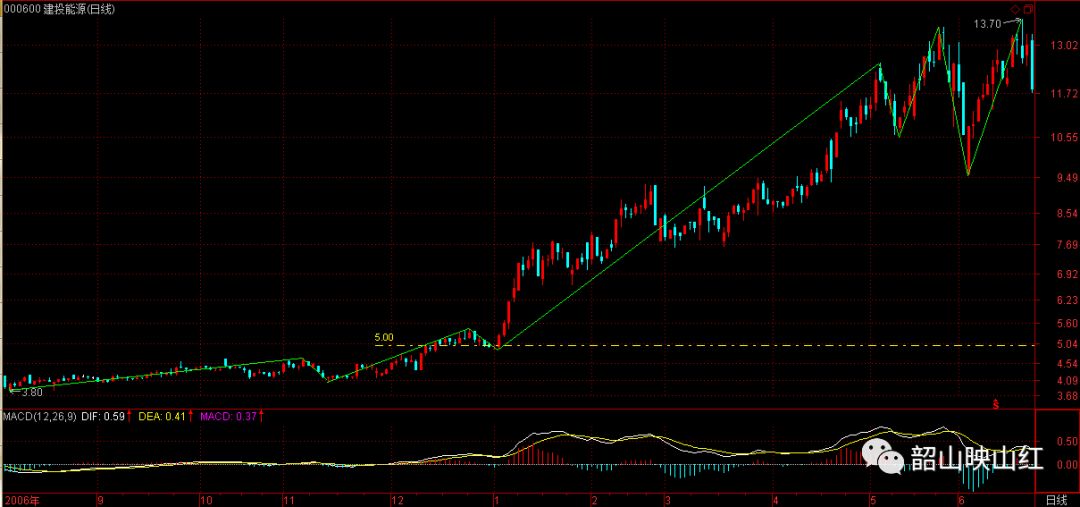Click month 10 on the time axis

pyautogui.click(x=205, y=499)
